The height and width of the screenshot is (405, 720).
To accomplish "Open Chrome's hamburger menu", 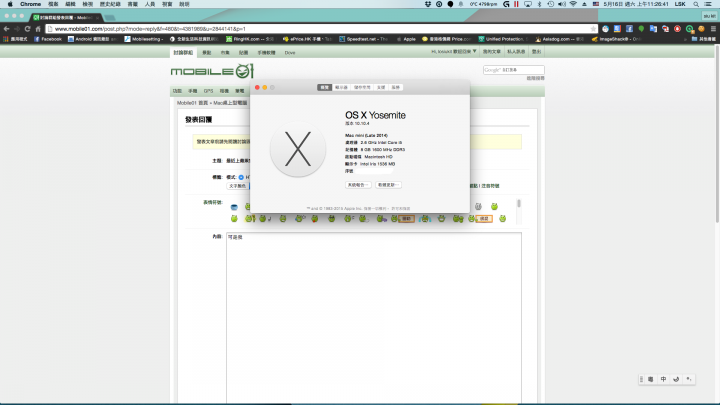I will pyautogui.click(x=713, y=28).
